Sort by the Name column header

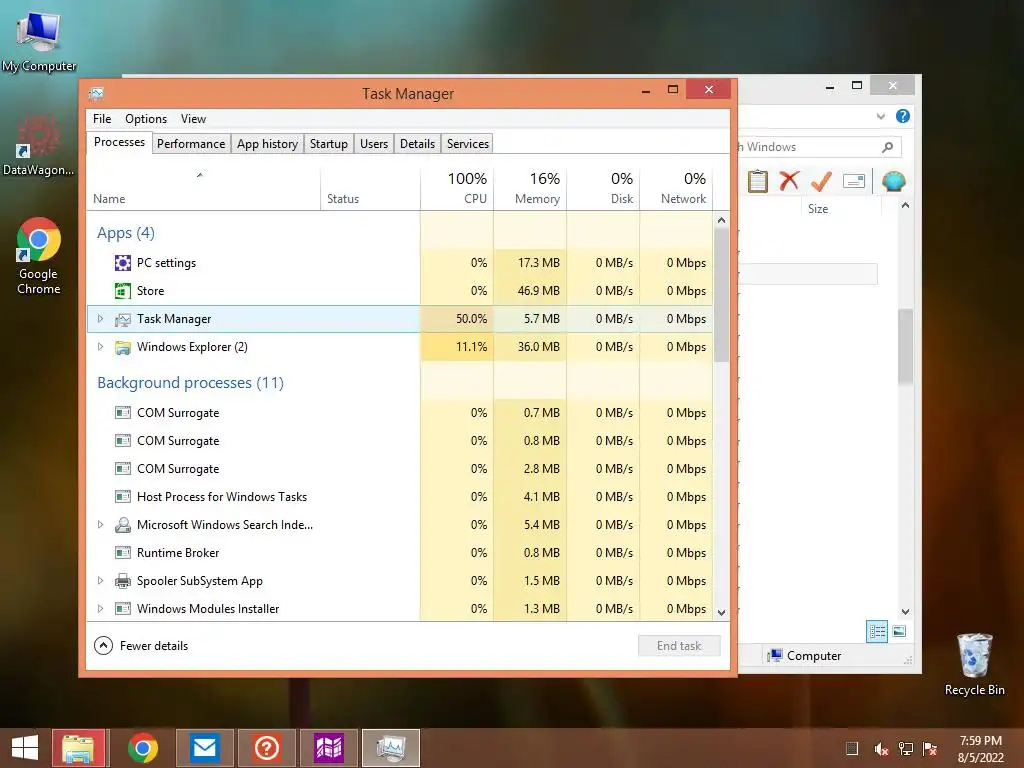coord(203,189)
